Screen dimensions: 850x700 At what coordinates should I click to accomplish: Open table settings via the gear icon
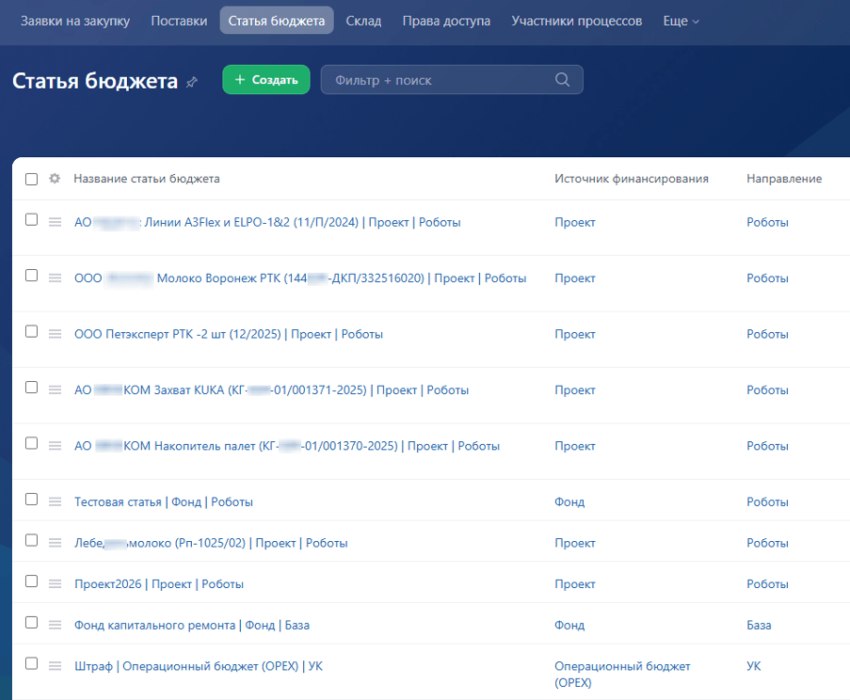[55, 178]
